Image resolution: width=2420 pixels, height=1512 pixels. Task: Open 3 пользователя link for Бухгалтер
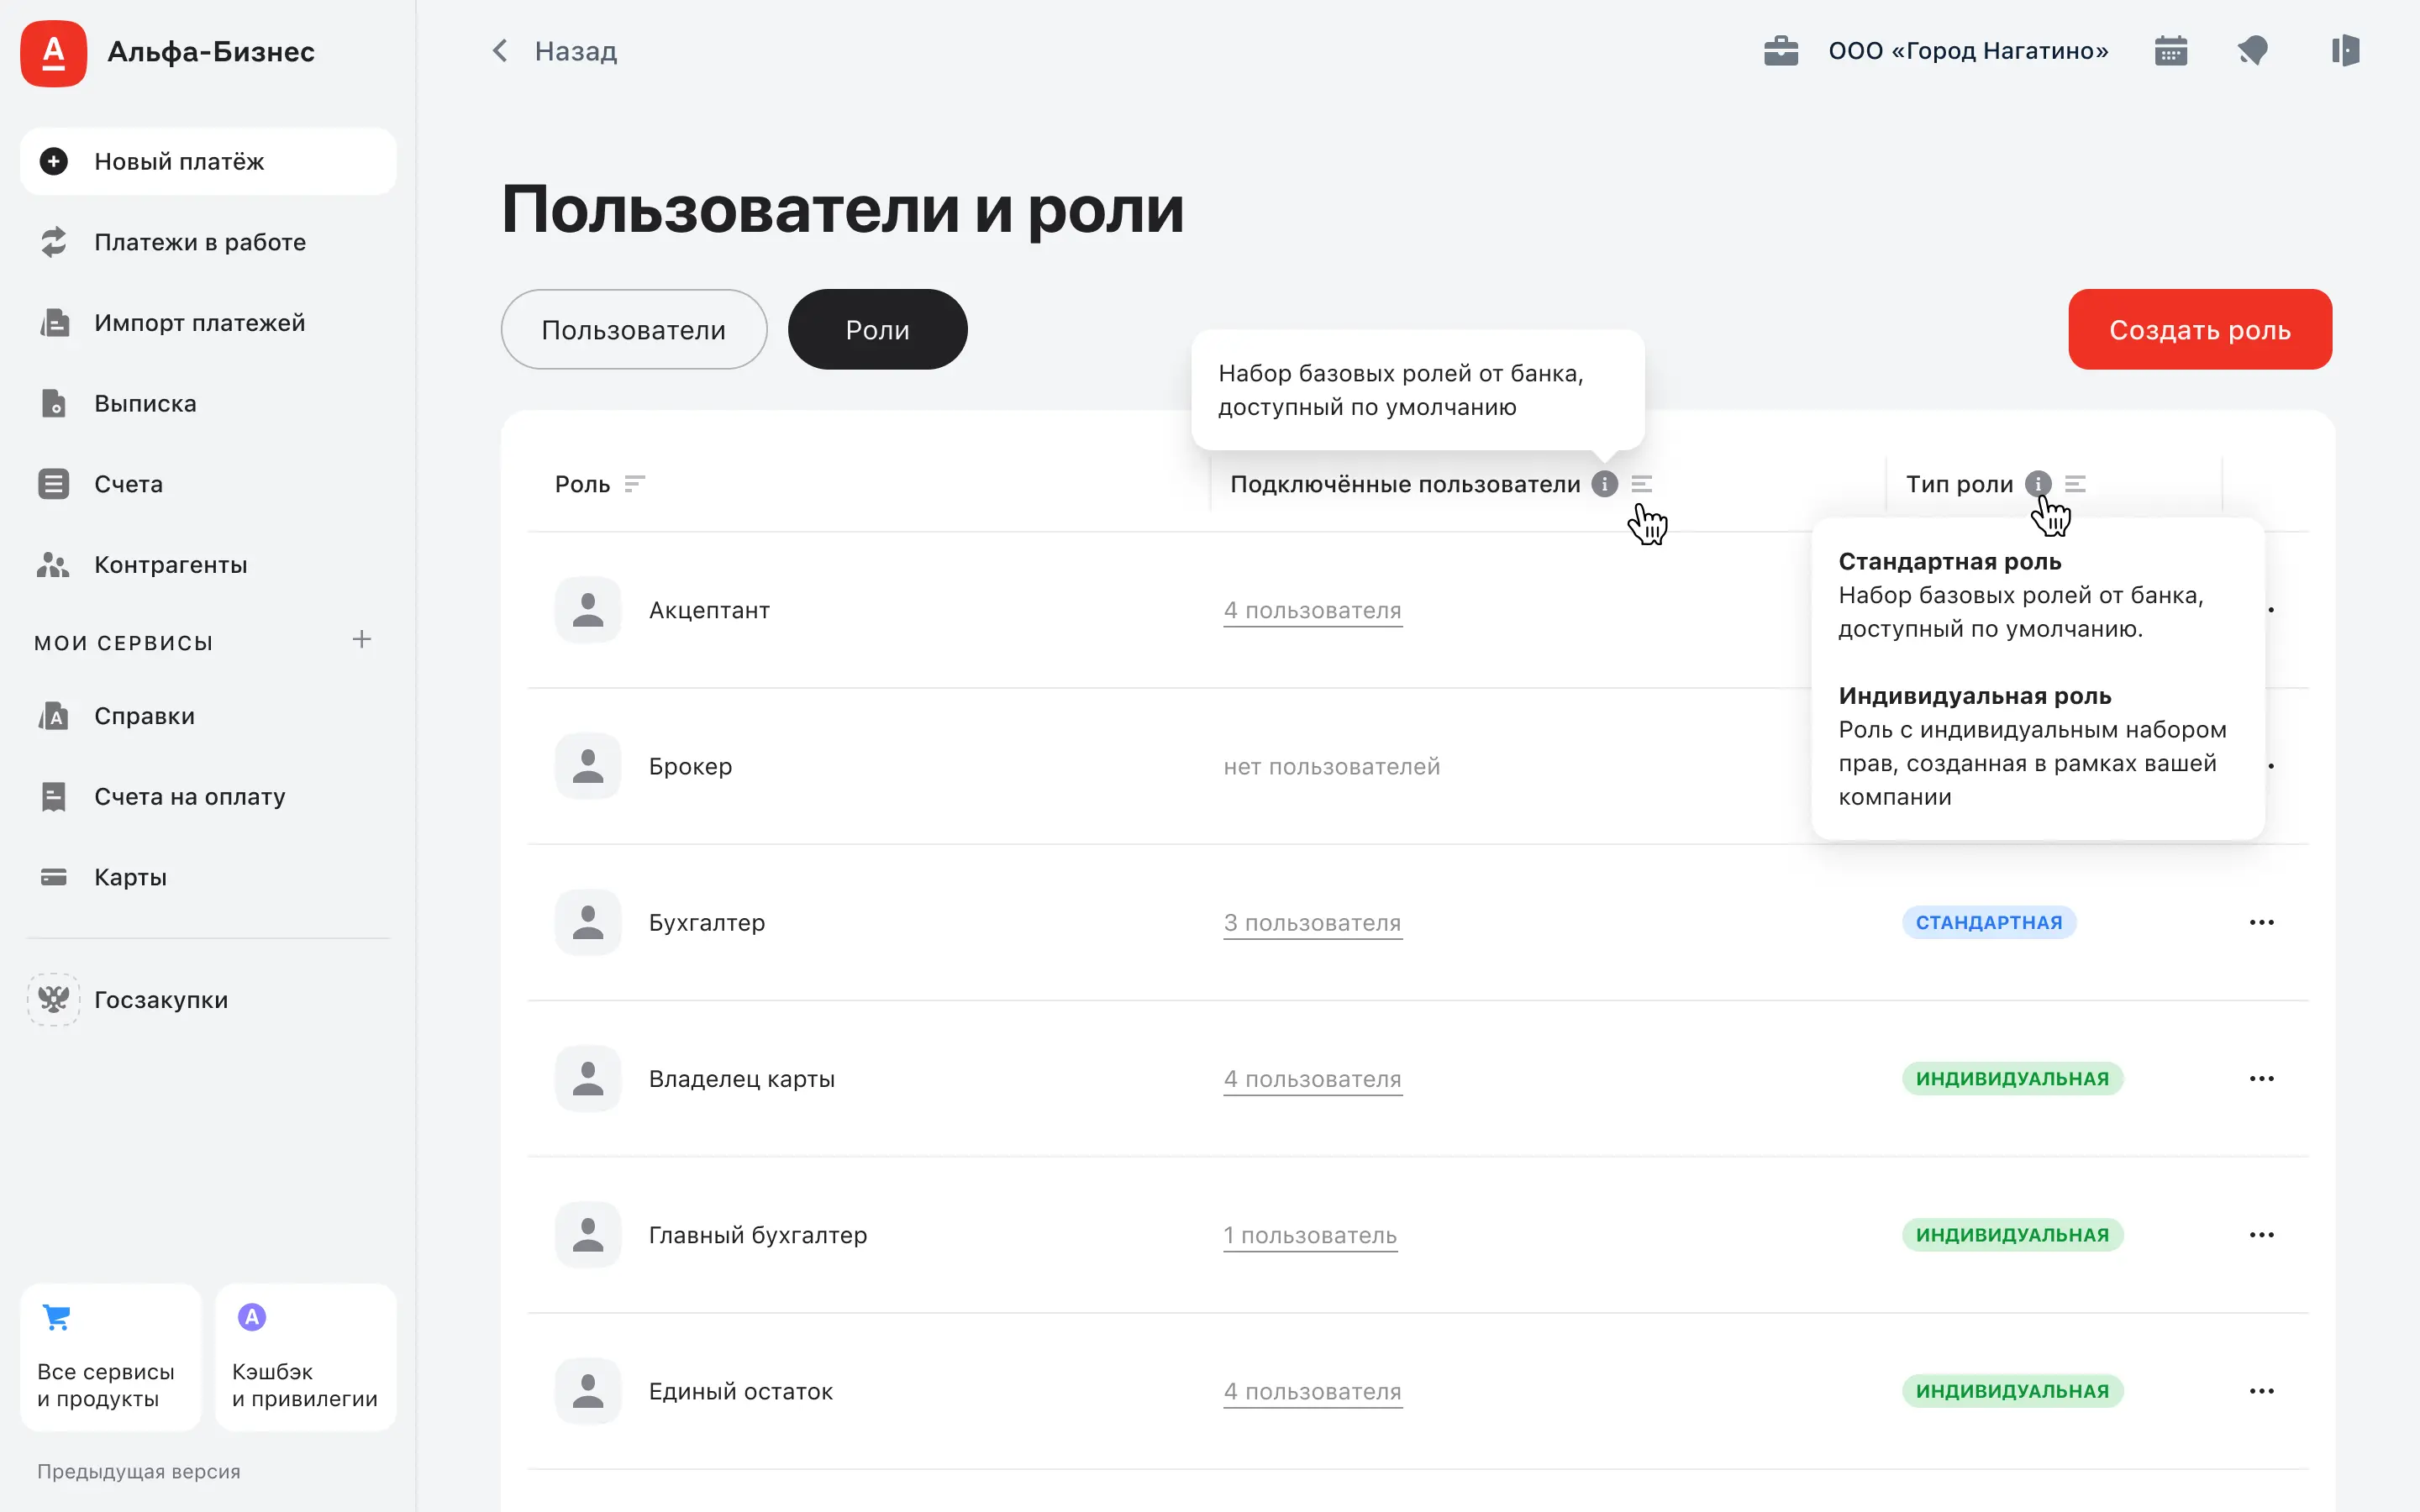tap(1312, 922)
